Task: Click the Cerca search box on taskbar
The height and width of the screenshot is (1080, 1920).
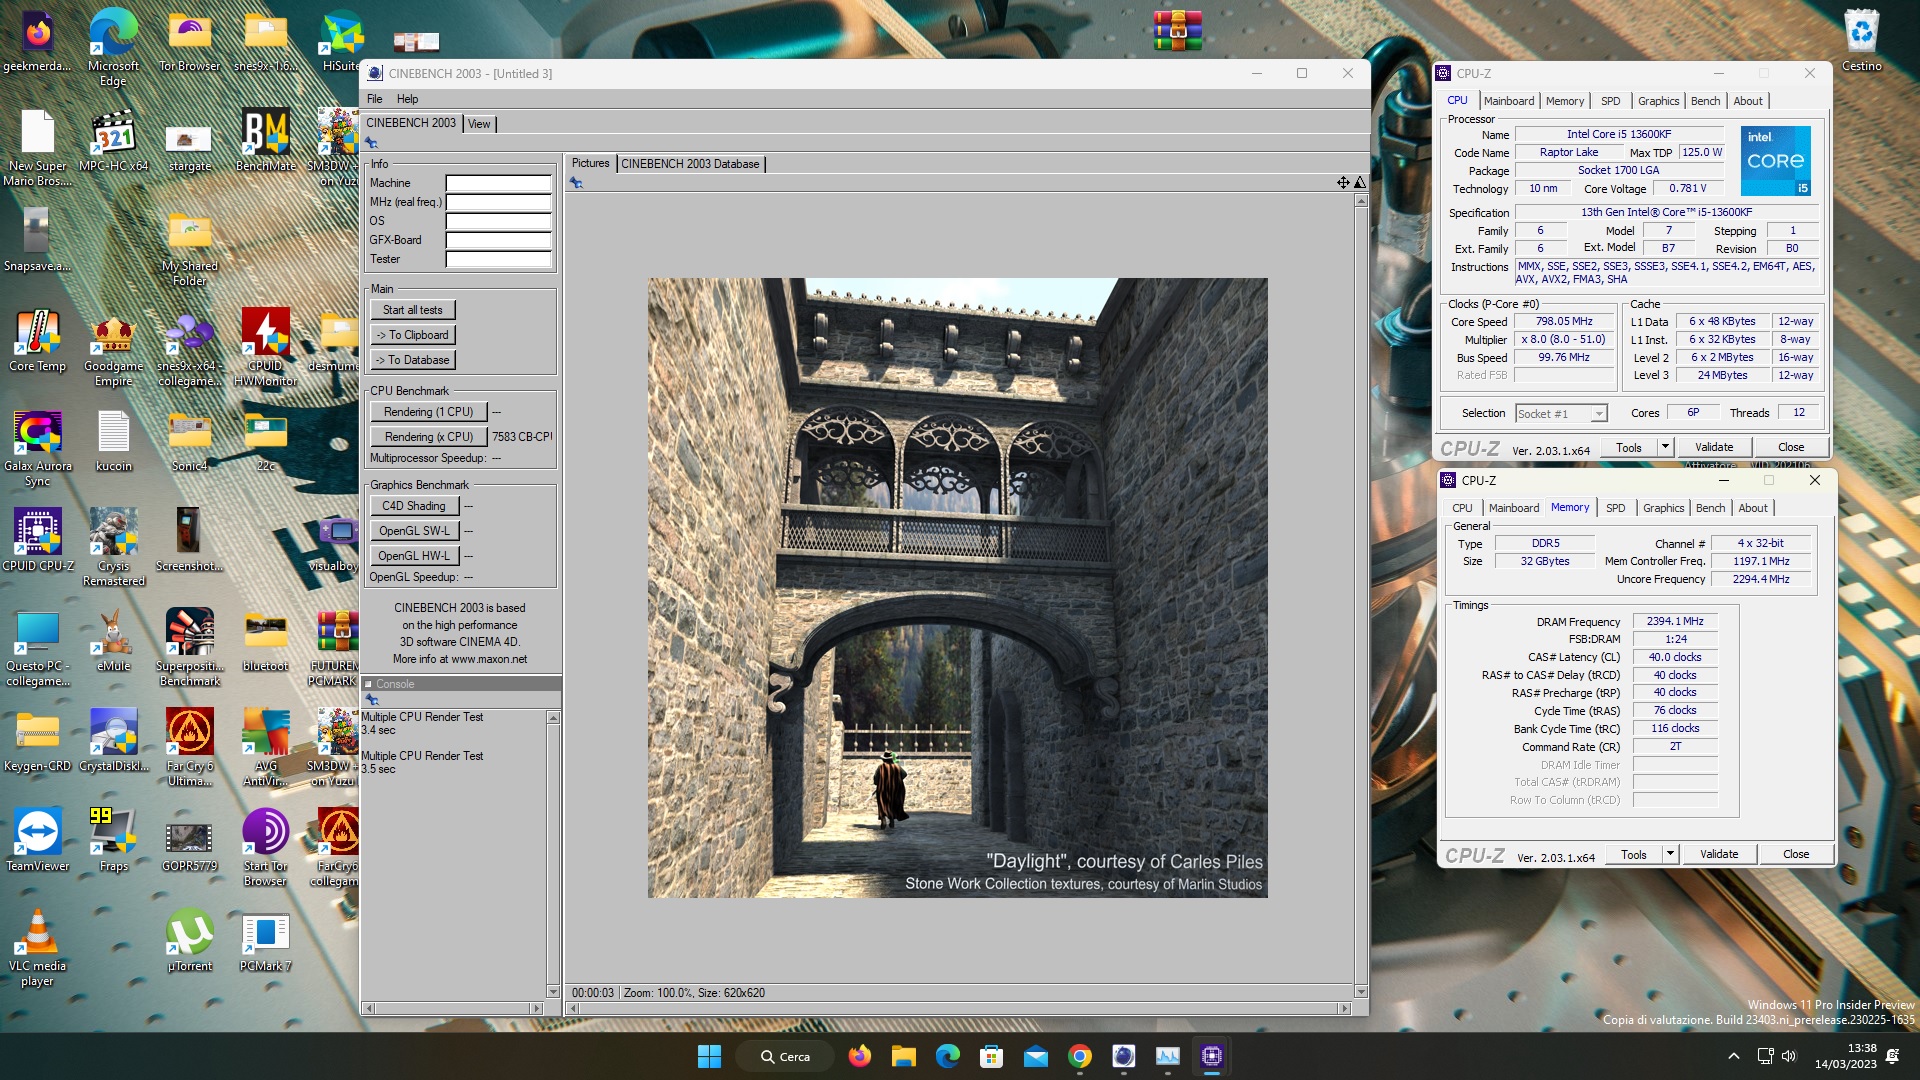Action: [784, 1056]
